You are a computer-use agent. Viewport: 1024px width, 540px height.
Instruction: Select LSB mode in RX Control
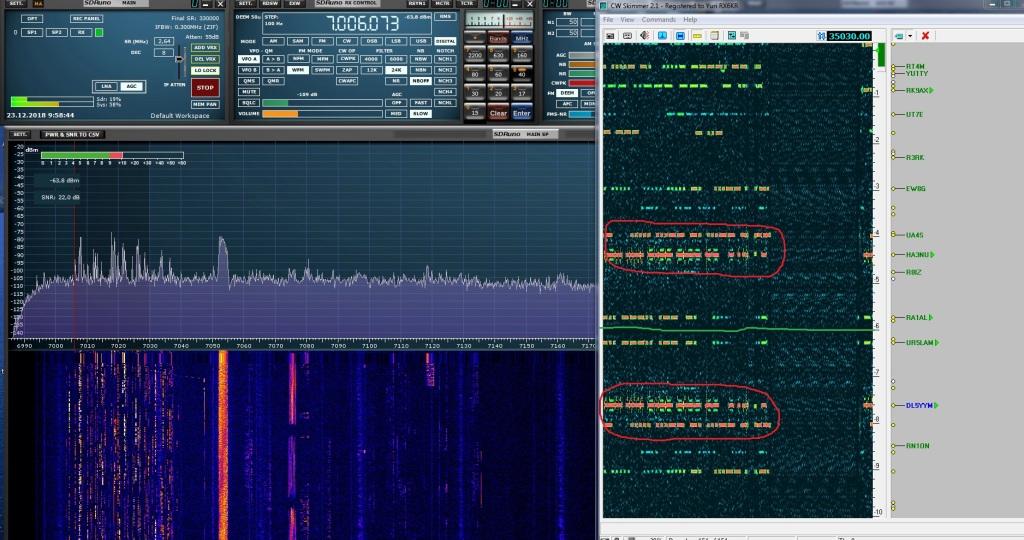coord(396,41)
